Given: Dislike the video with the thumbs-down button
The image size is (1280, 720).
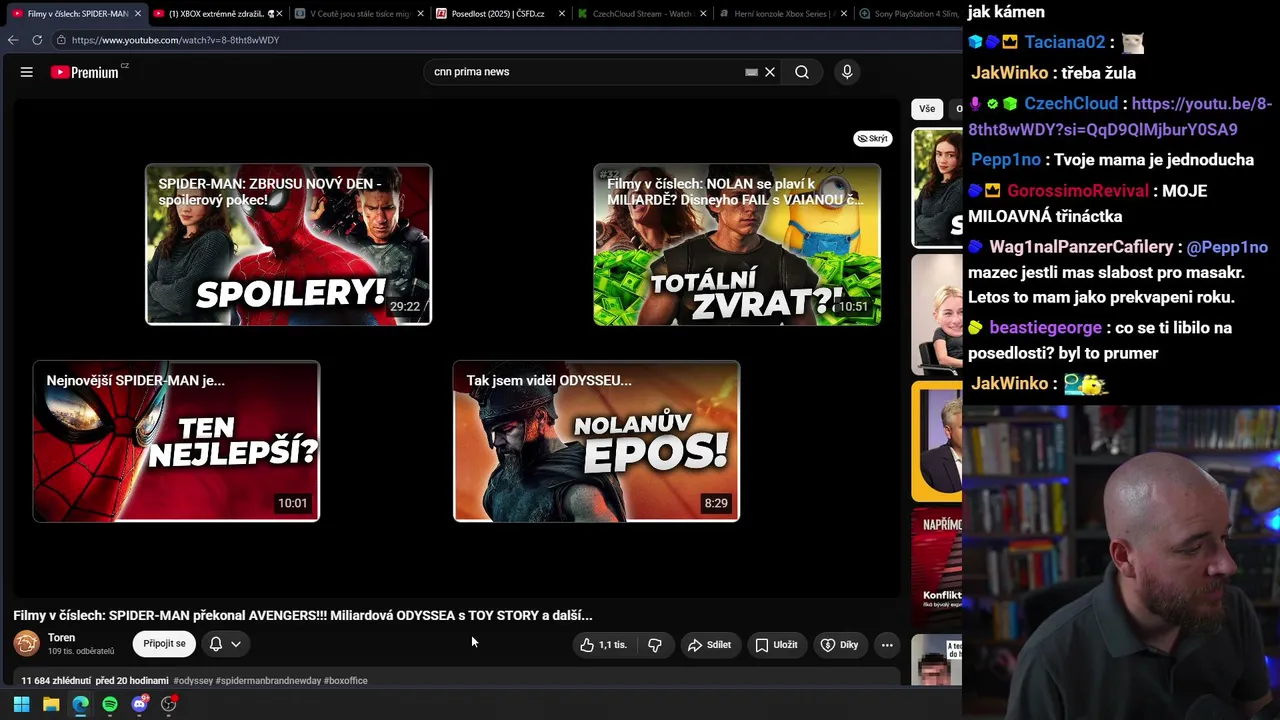Looking at the screenshot, I should [655, 645].
